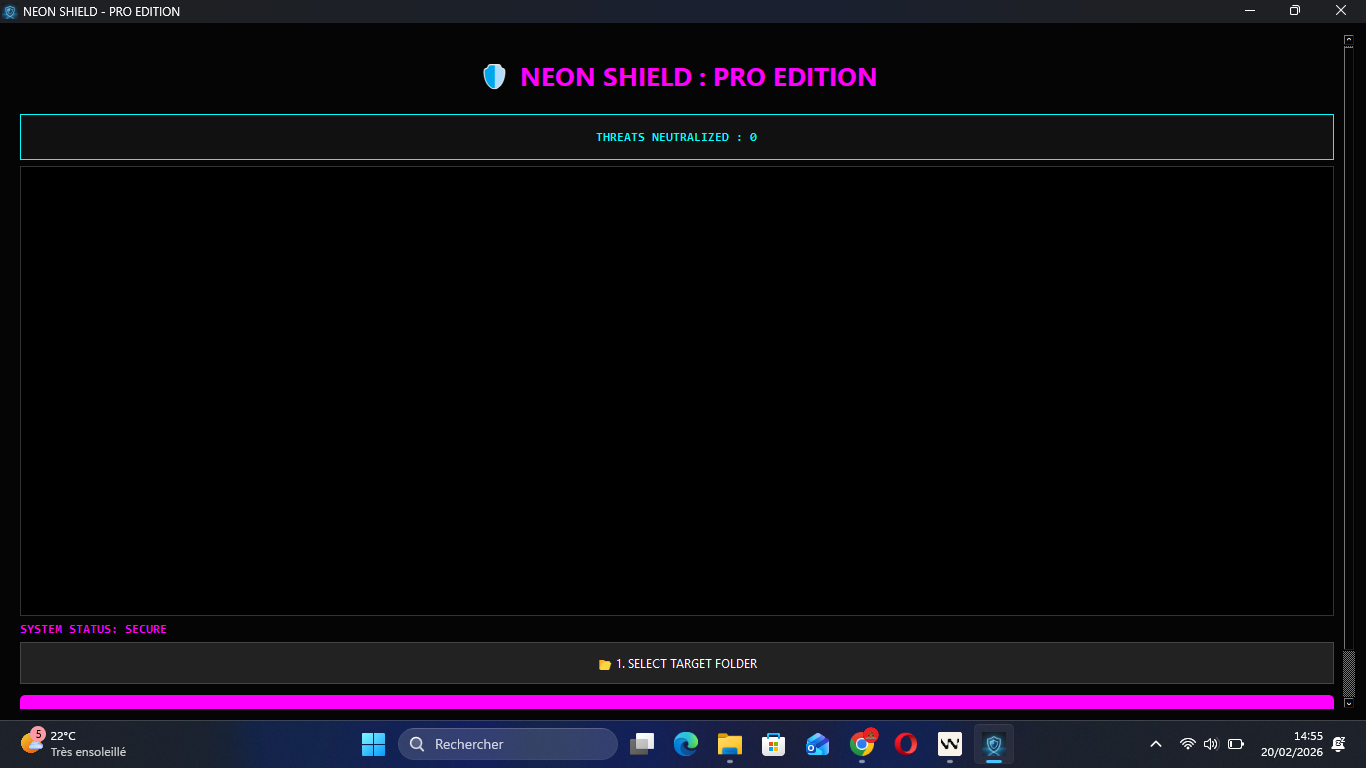This screenshot has width=1366, height=768.
Task: Click the scrollbar down arrow
Action: click(1348, 704)
